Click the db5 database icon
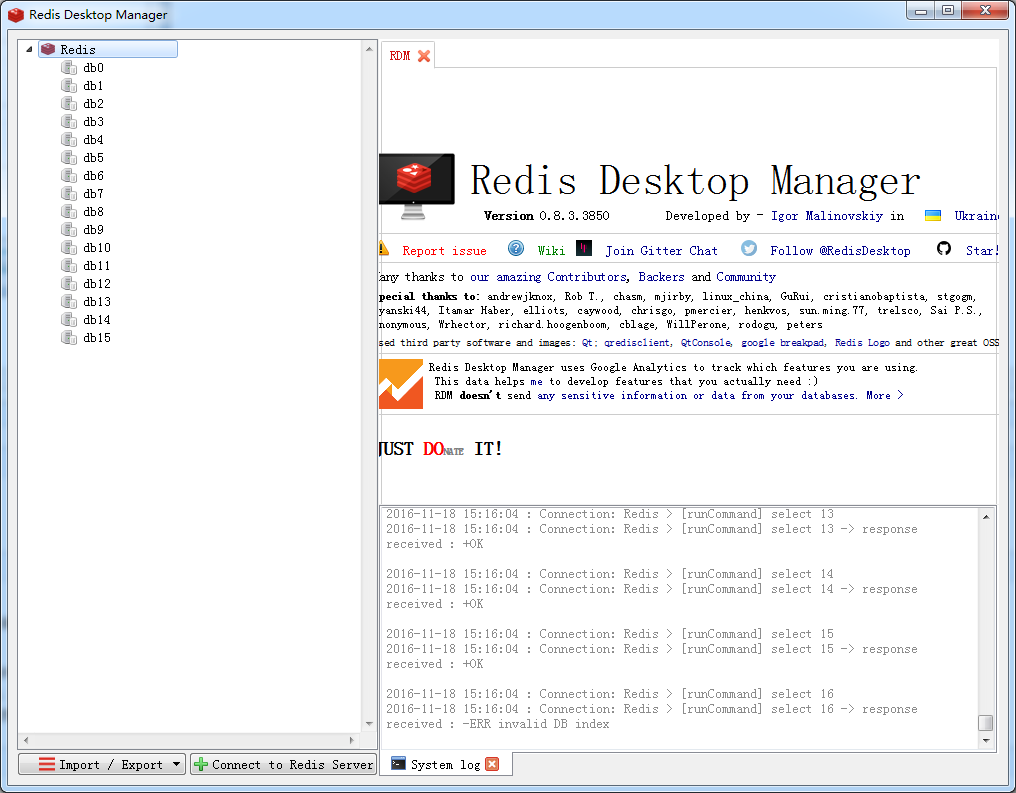This screenshot has width=1016, height=793. [69, 157]
